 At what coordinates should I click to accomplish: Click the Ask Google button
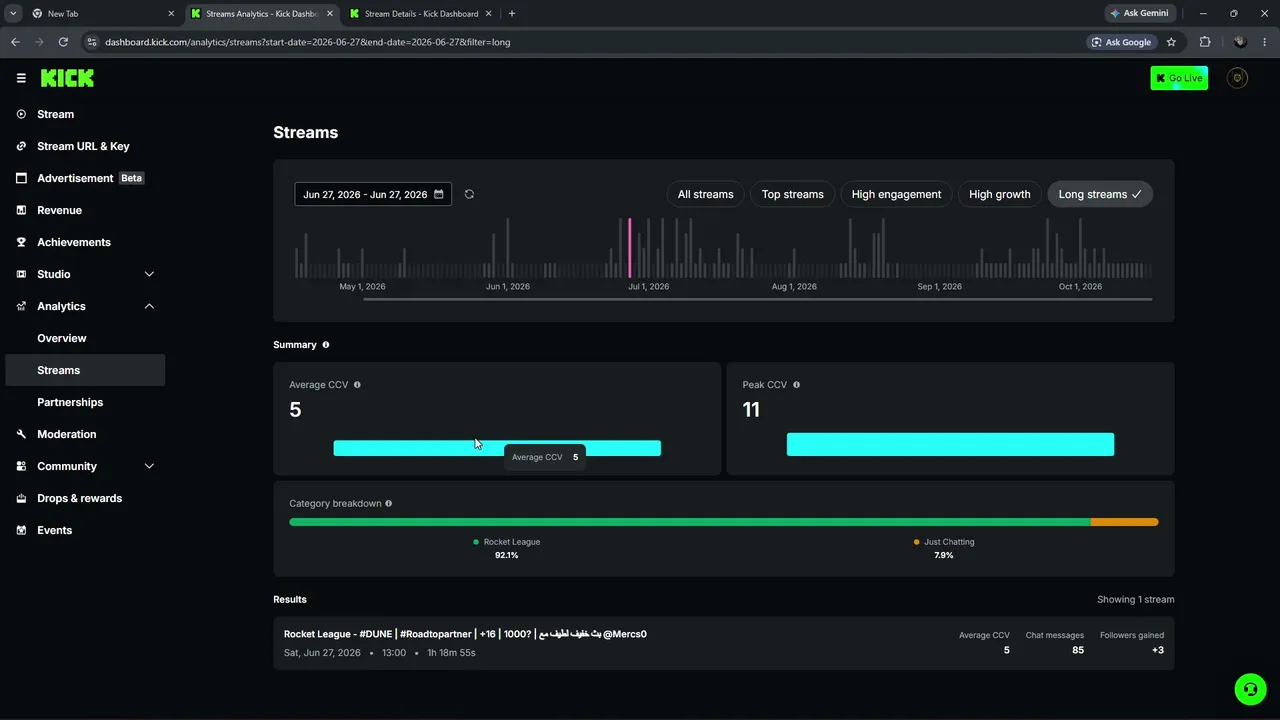1122,42
